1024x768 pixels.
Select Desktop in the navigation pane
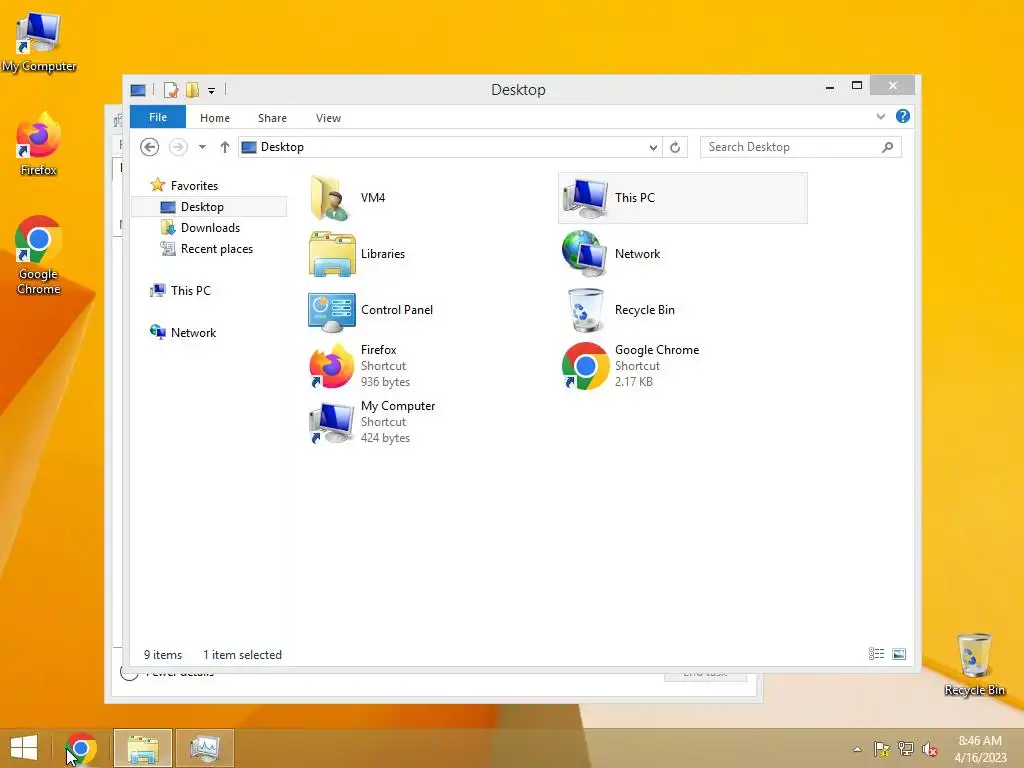tap(209, 206)
